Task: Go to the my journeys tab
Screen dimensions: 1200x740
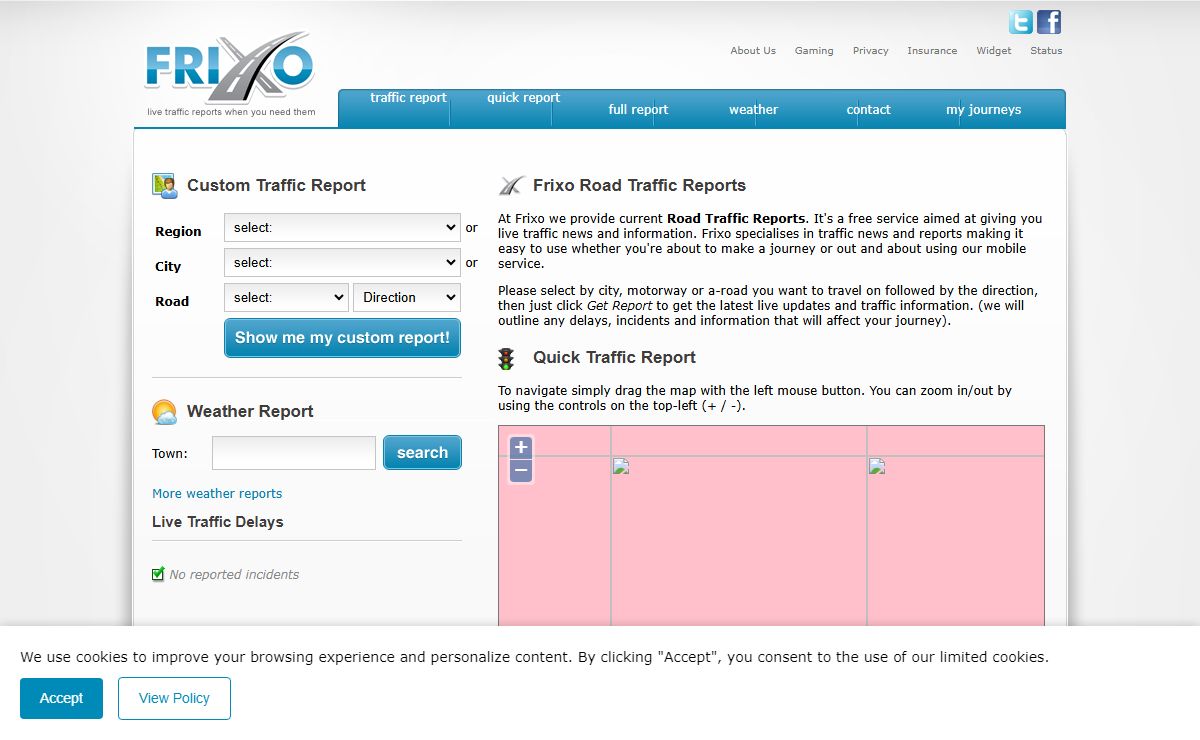Action: coord(984,110)
